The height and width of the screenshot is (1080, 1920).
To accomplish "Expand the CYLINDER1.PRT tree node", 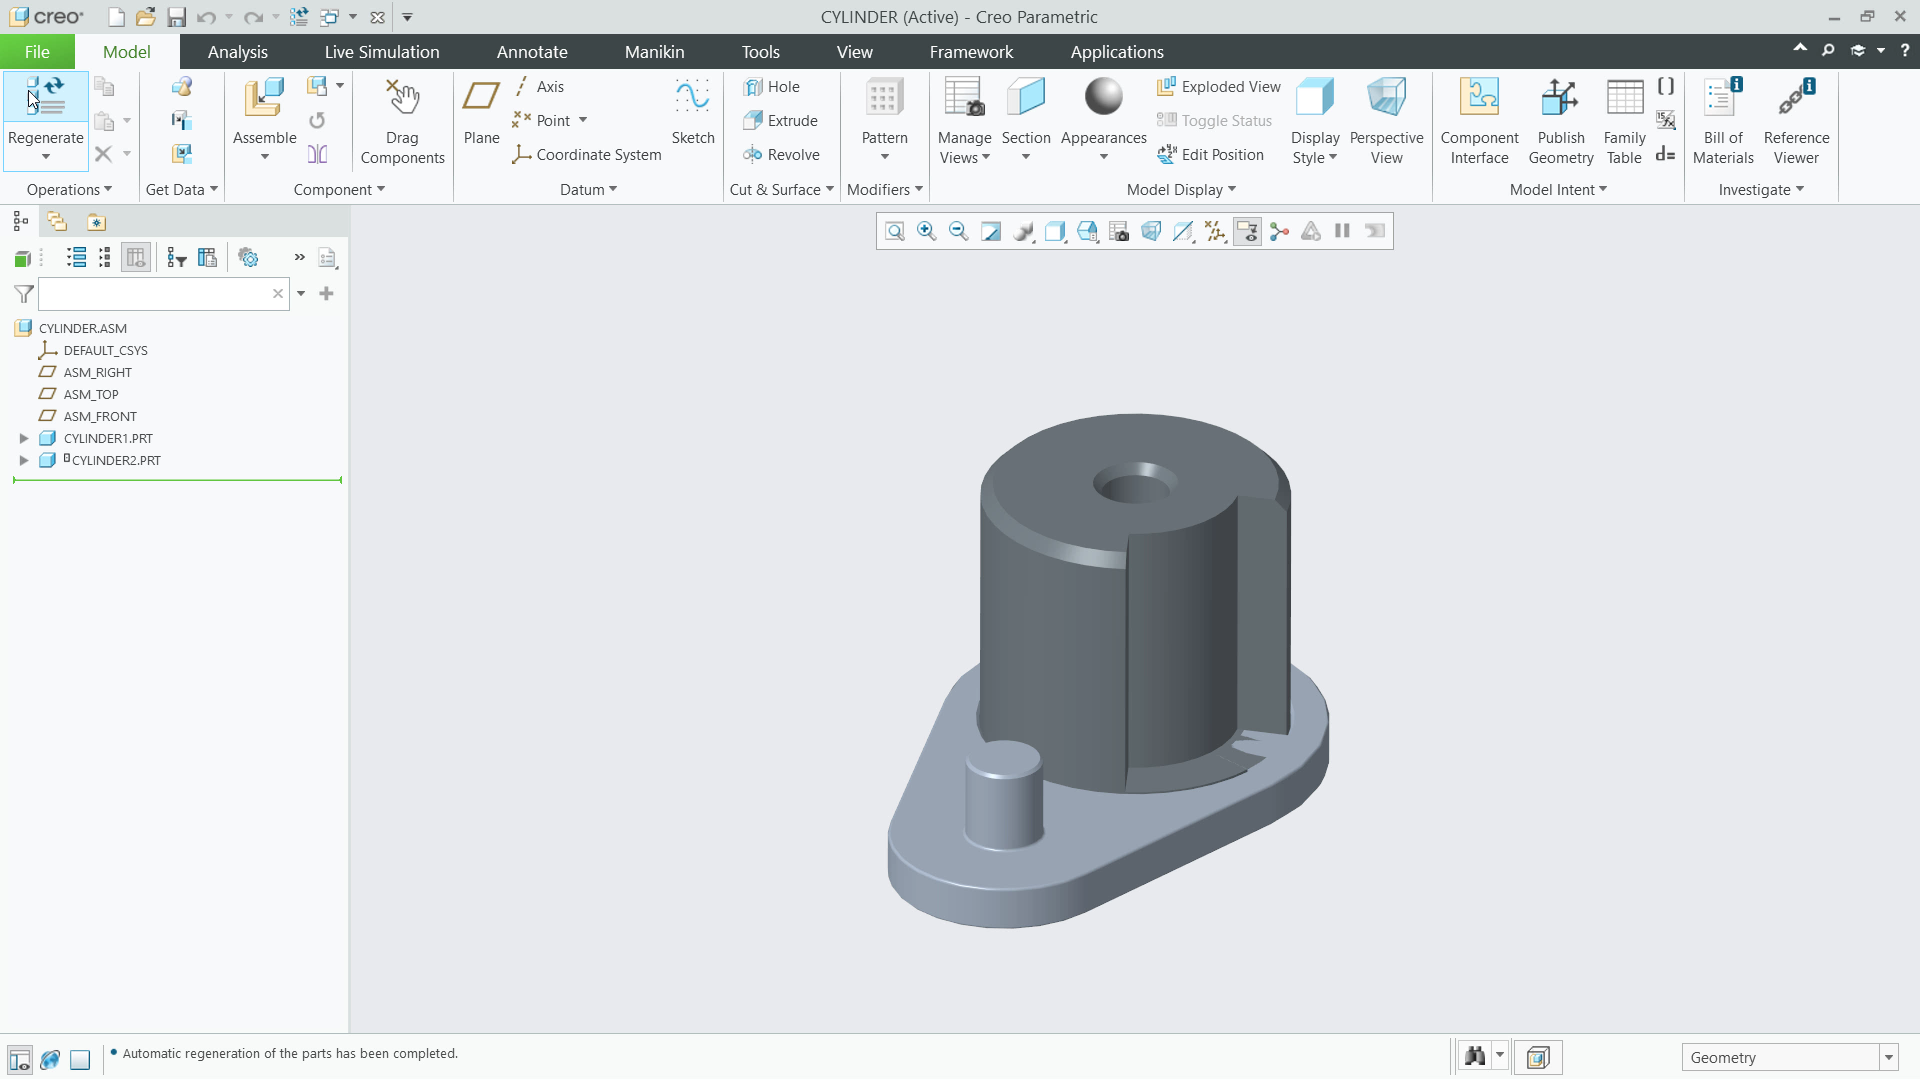I will pos(23,438).
